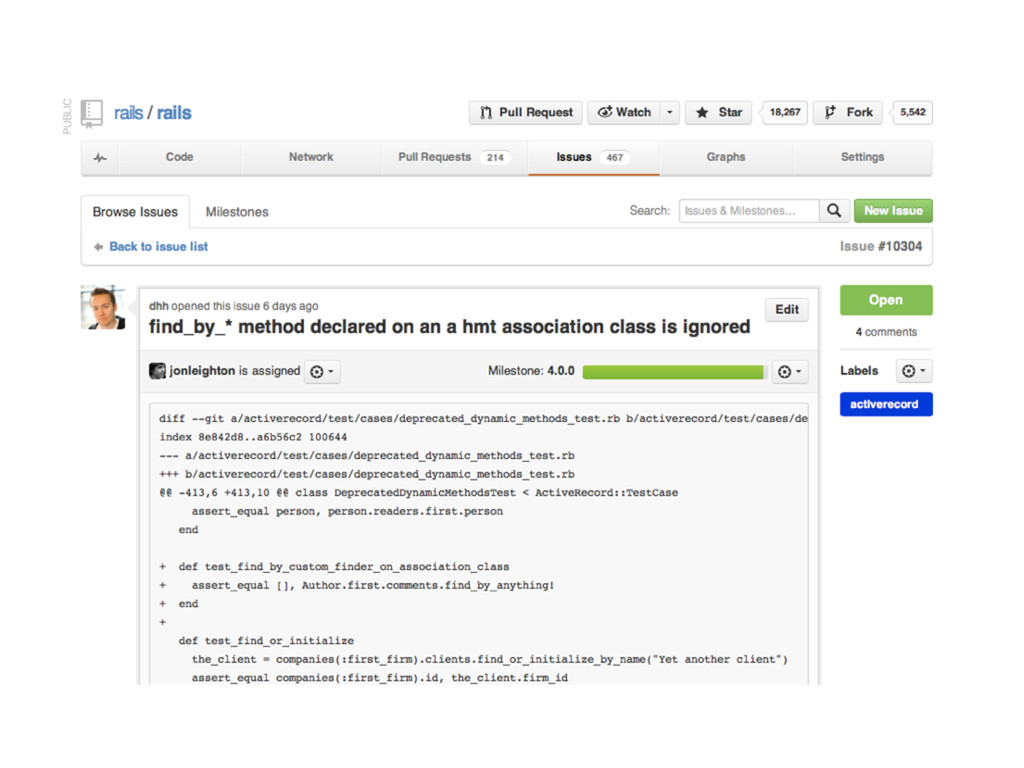Expand the Watch dropdown arrow
Image resolution: width=1024 pixels, height=768 pixels.
pyautogui.click(x=670, y=113)
